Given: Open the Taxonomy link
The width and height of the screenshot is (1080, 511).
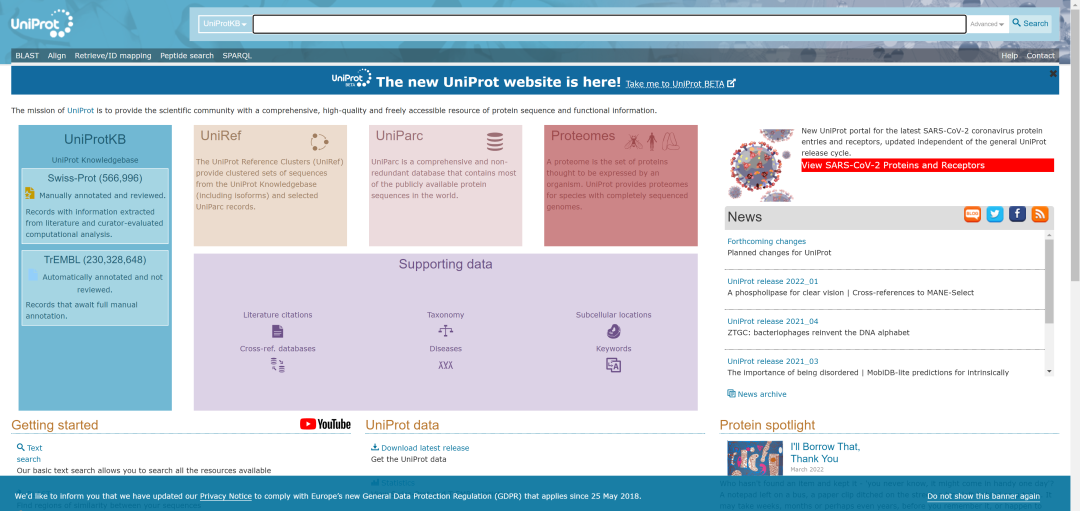Looking at the screenshot, I should [446, 315].
